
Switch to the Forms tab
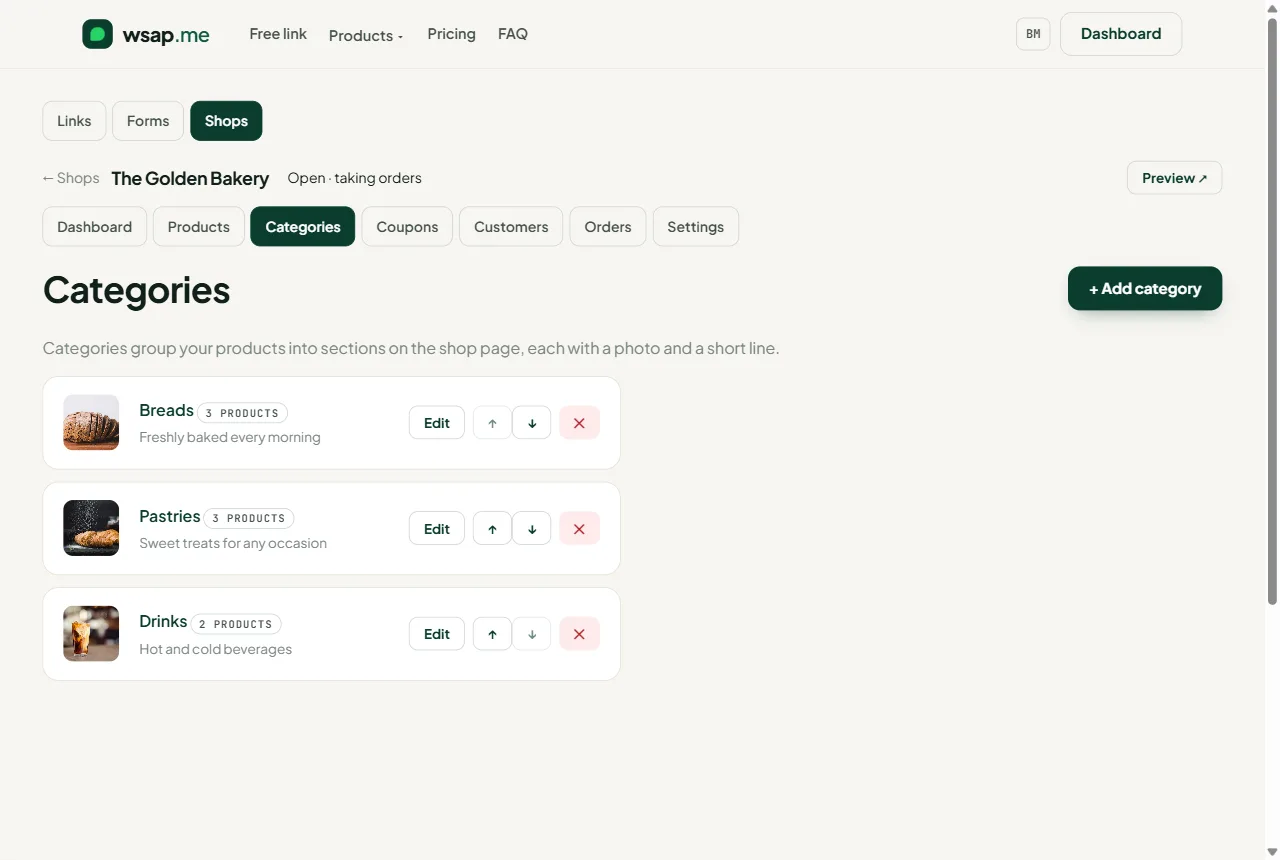pos(148,121)
